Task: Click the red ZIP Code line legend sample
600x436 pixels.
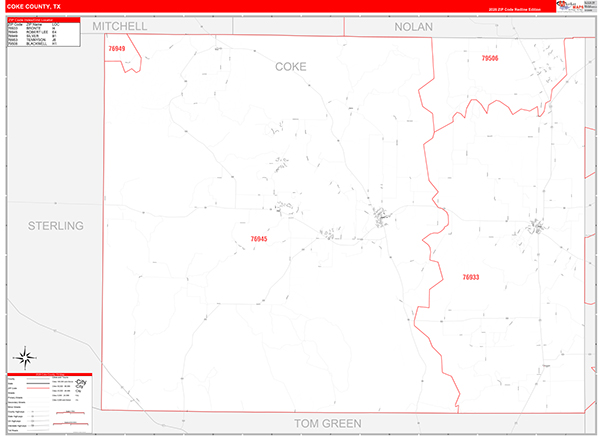Action: [38, 388]
